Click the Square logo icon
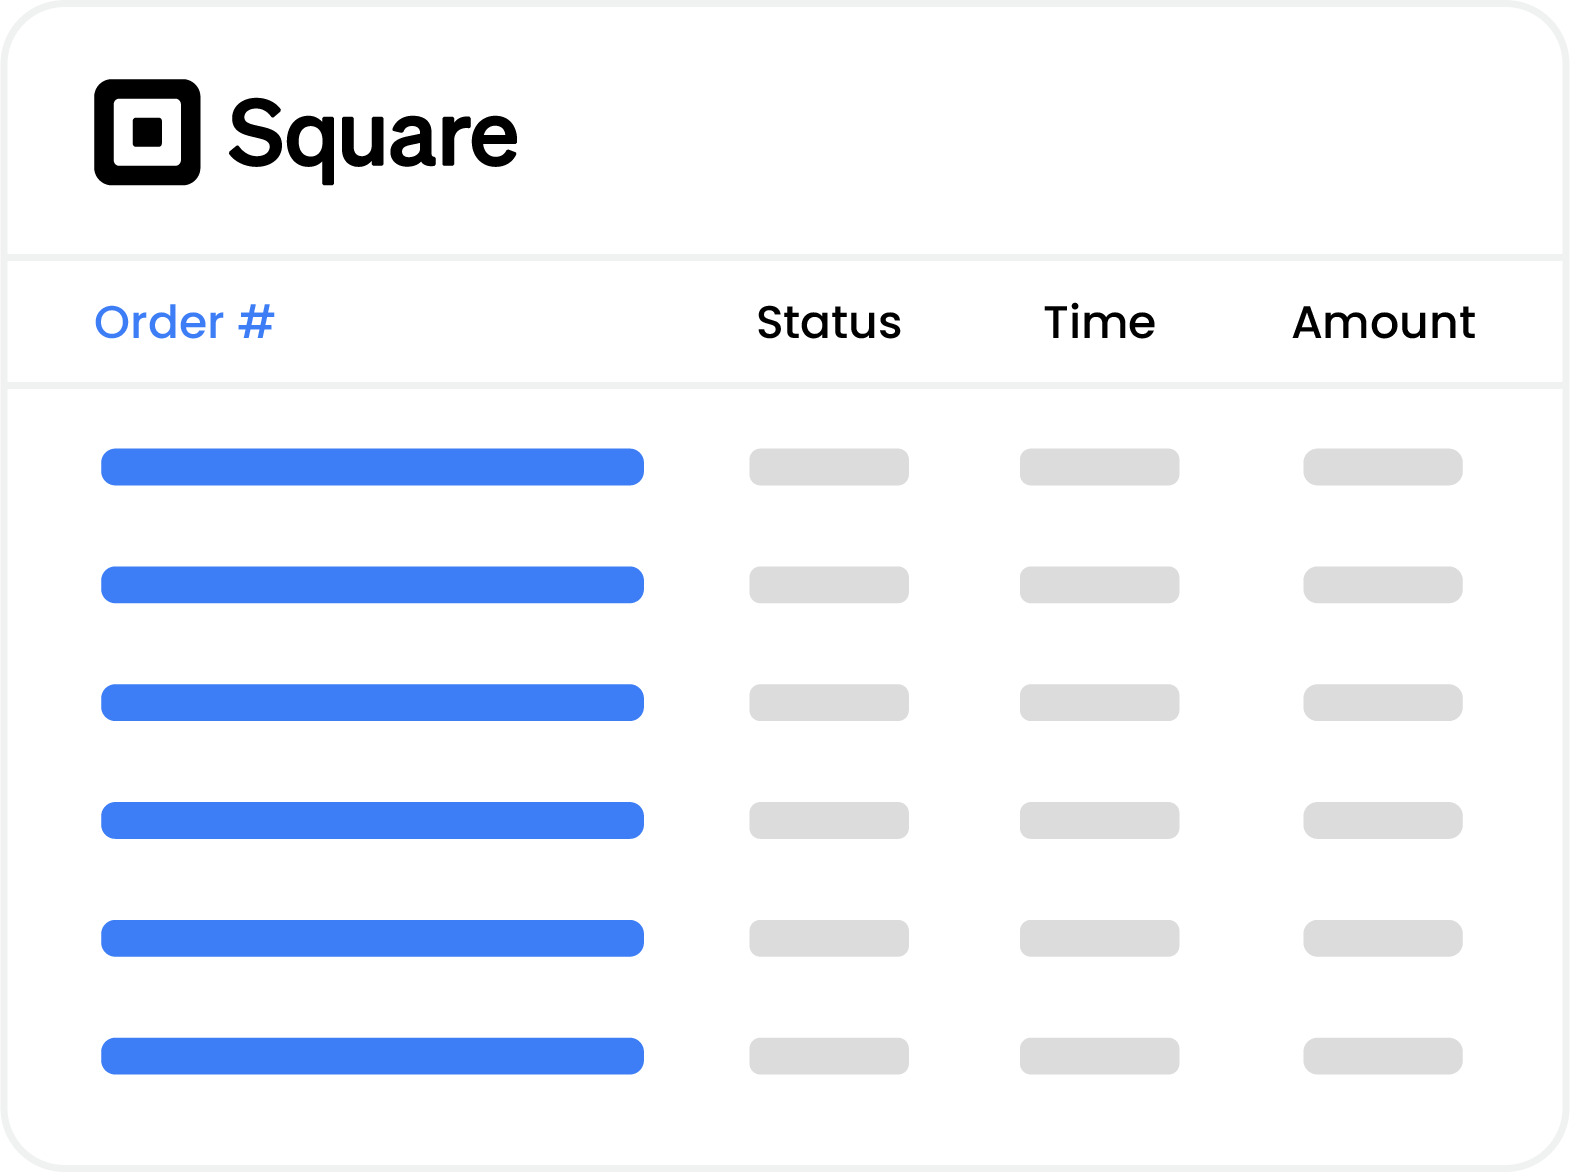 click(x=147, y=132)
